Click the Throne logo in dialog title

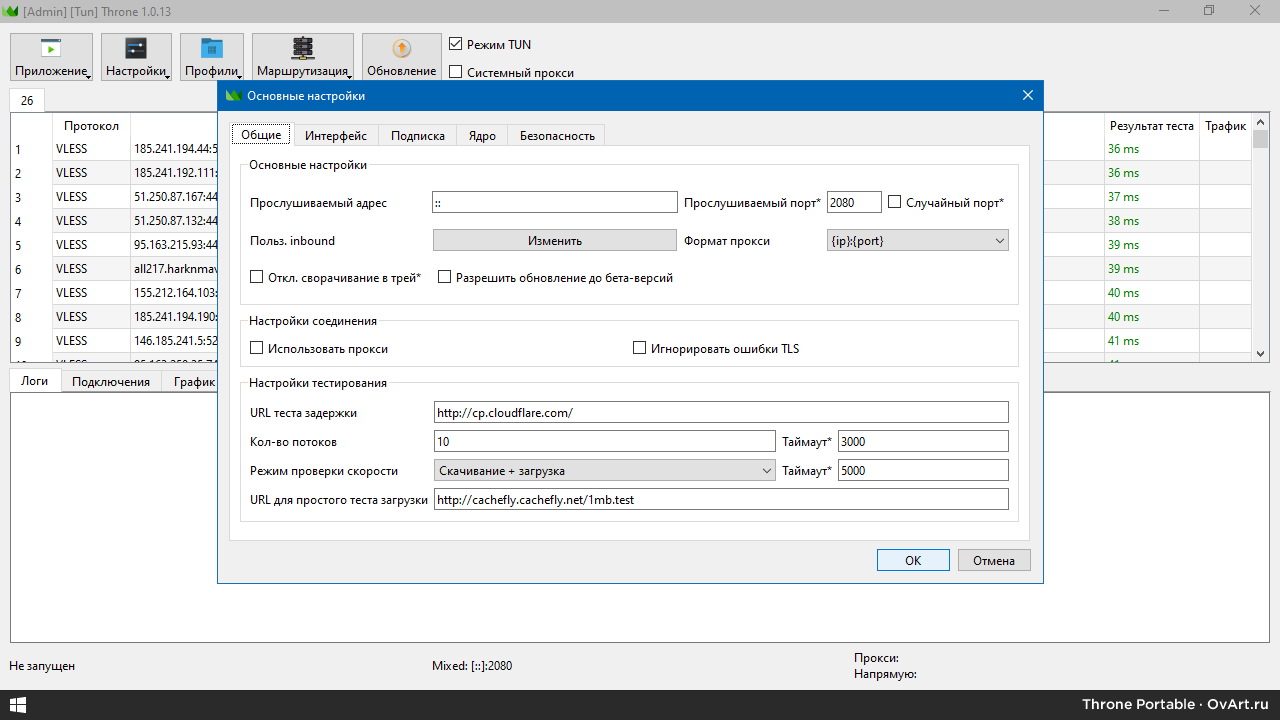coord(234,96)
